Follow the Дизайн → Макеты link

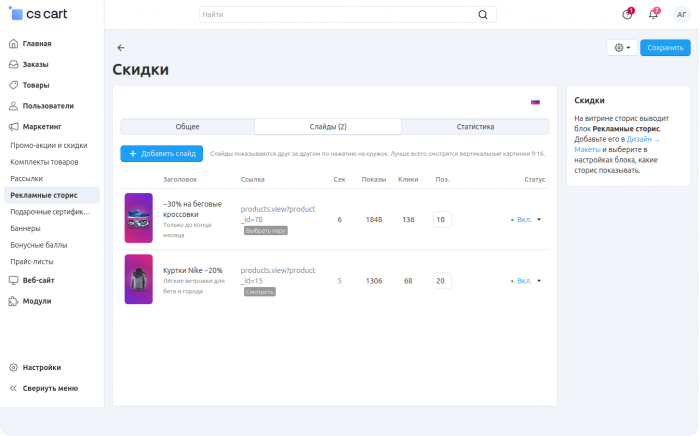click(617, 144)
